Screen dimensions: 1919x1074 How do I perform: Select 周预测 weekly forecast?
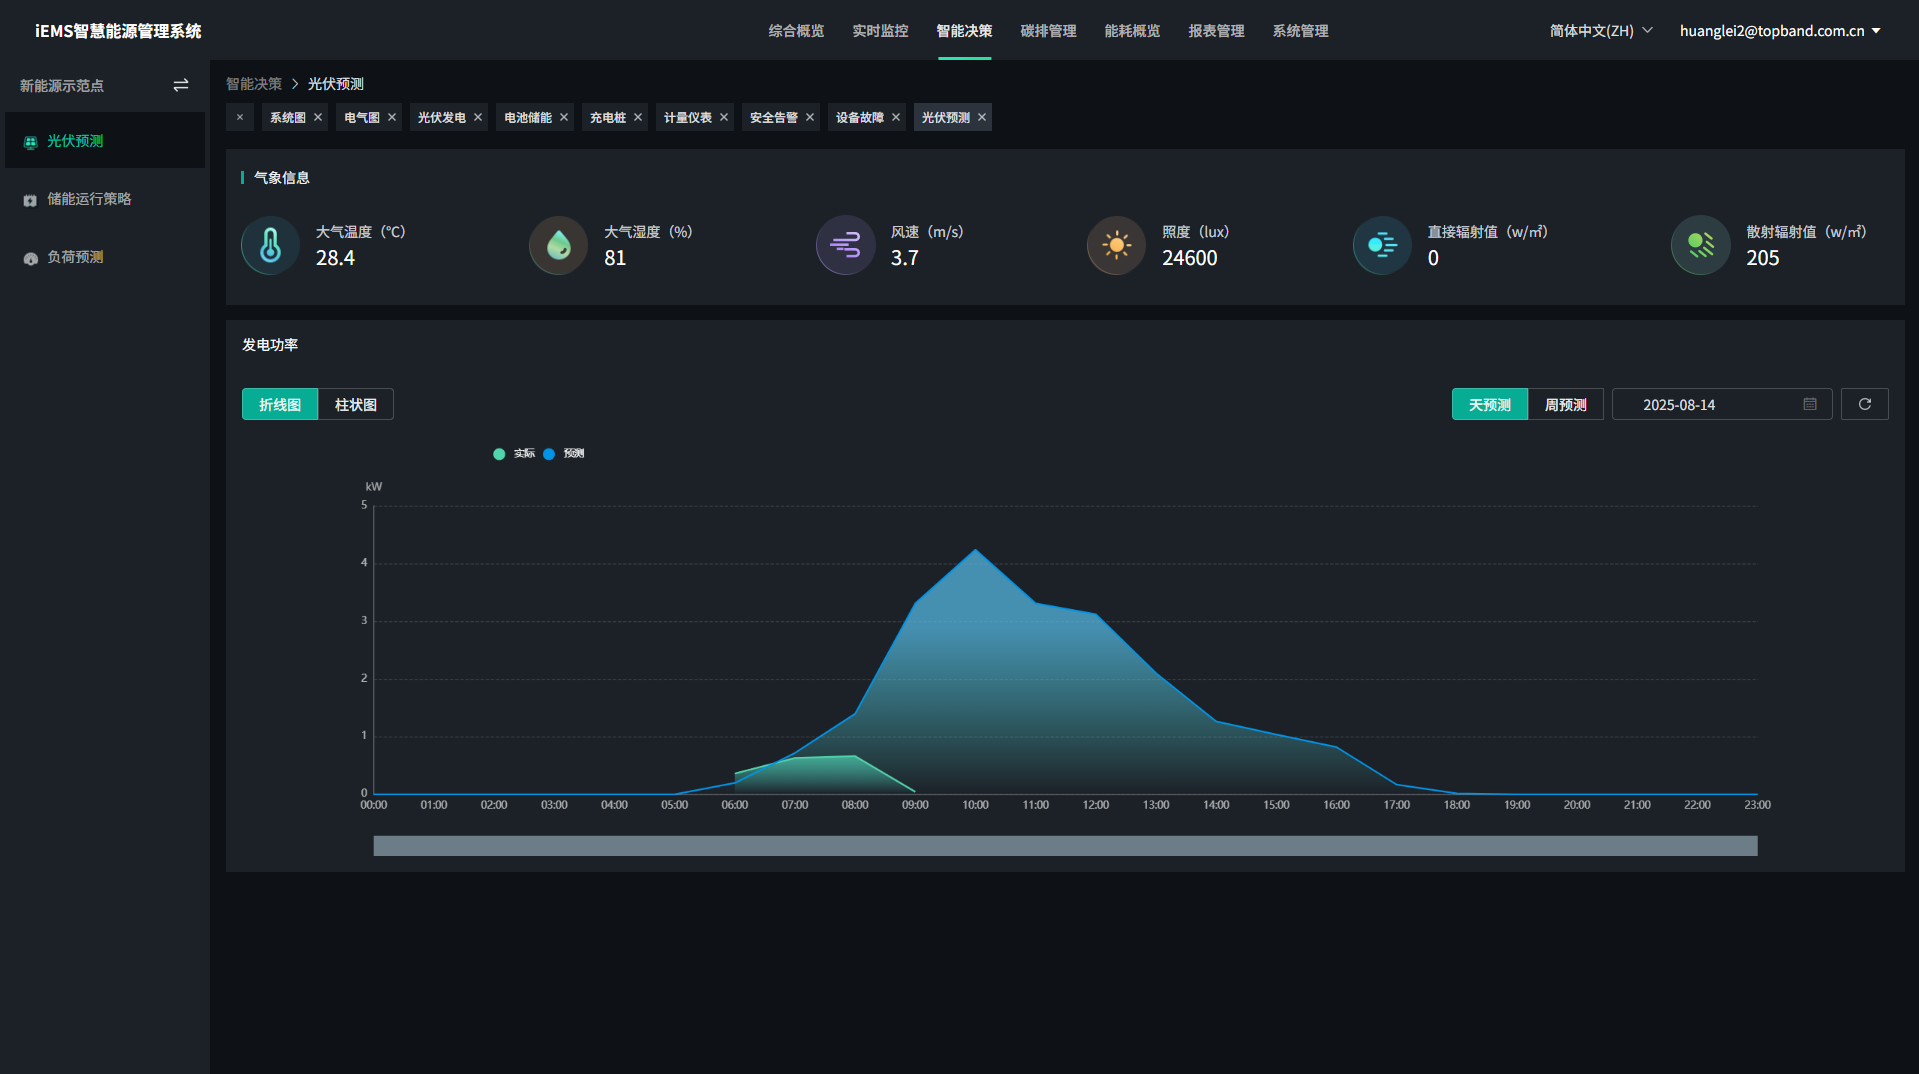pyautogui.click(x=1566, y=404)
